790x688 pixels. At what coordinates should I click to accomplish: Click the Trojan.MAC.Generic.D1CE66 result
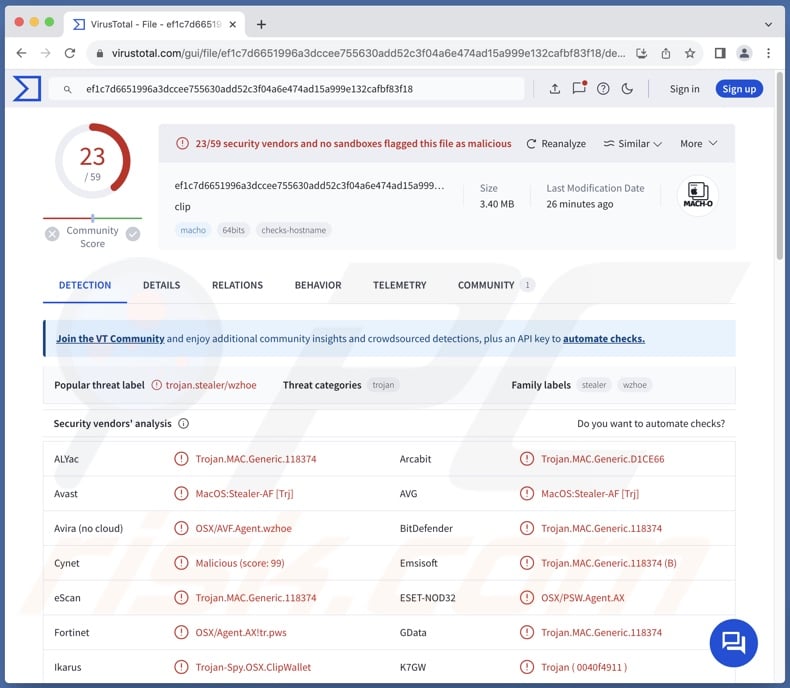pyautogui.click(x=603, y=459)
